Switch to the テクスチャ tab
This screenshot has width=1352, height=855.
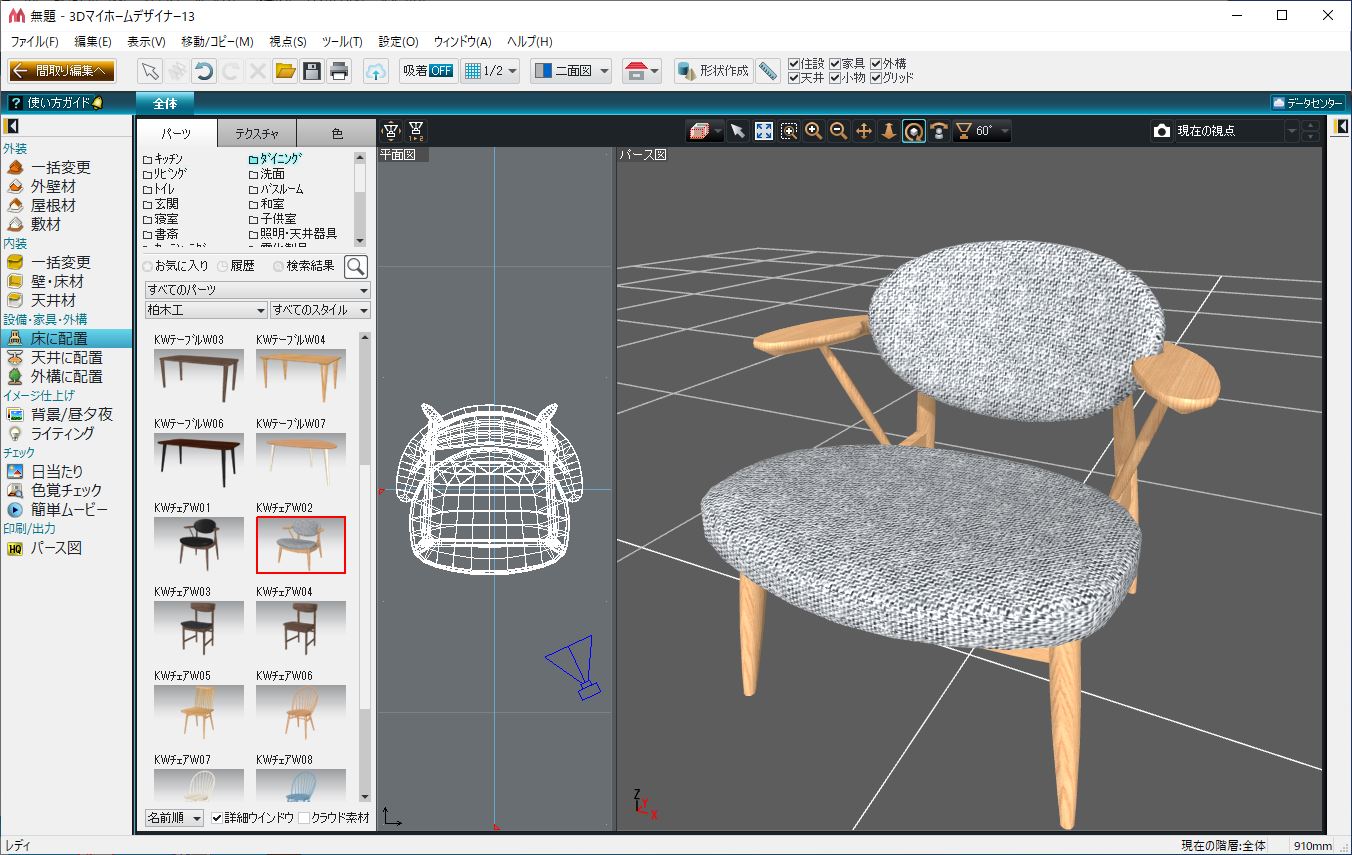[257, 133]
